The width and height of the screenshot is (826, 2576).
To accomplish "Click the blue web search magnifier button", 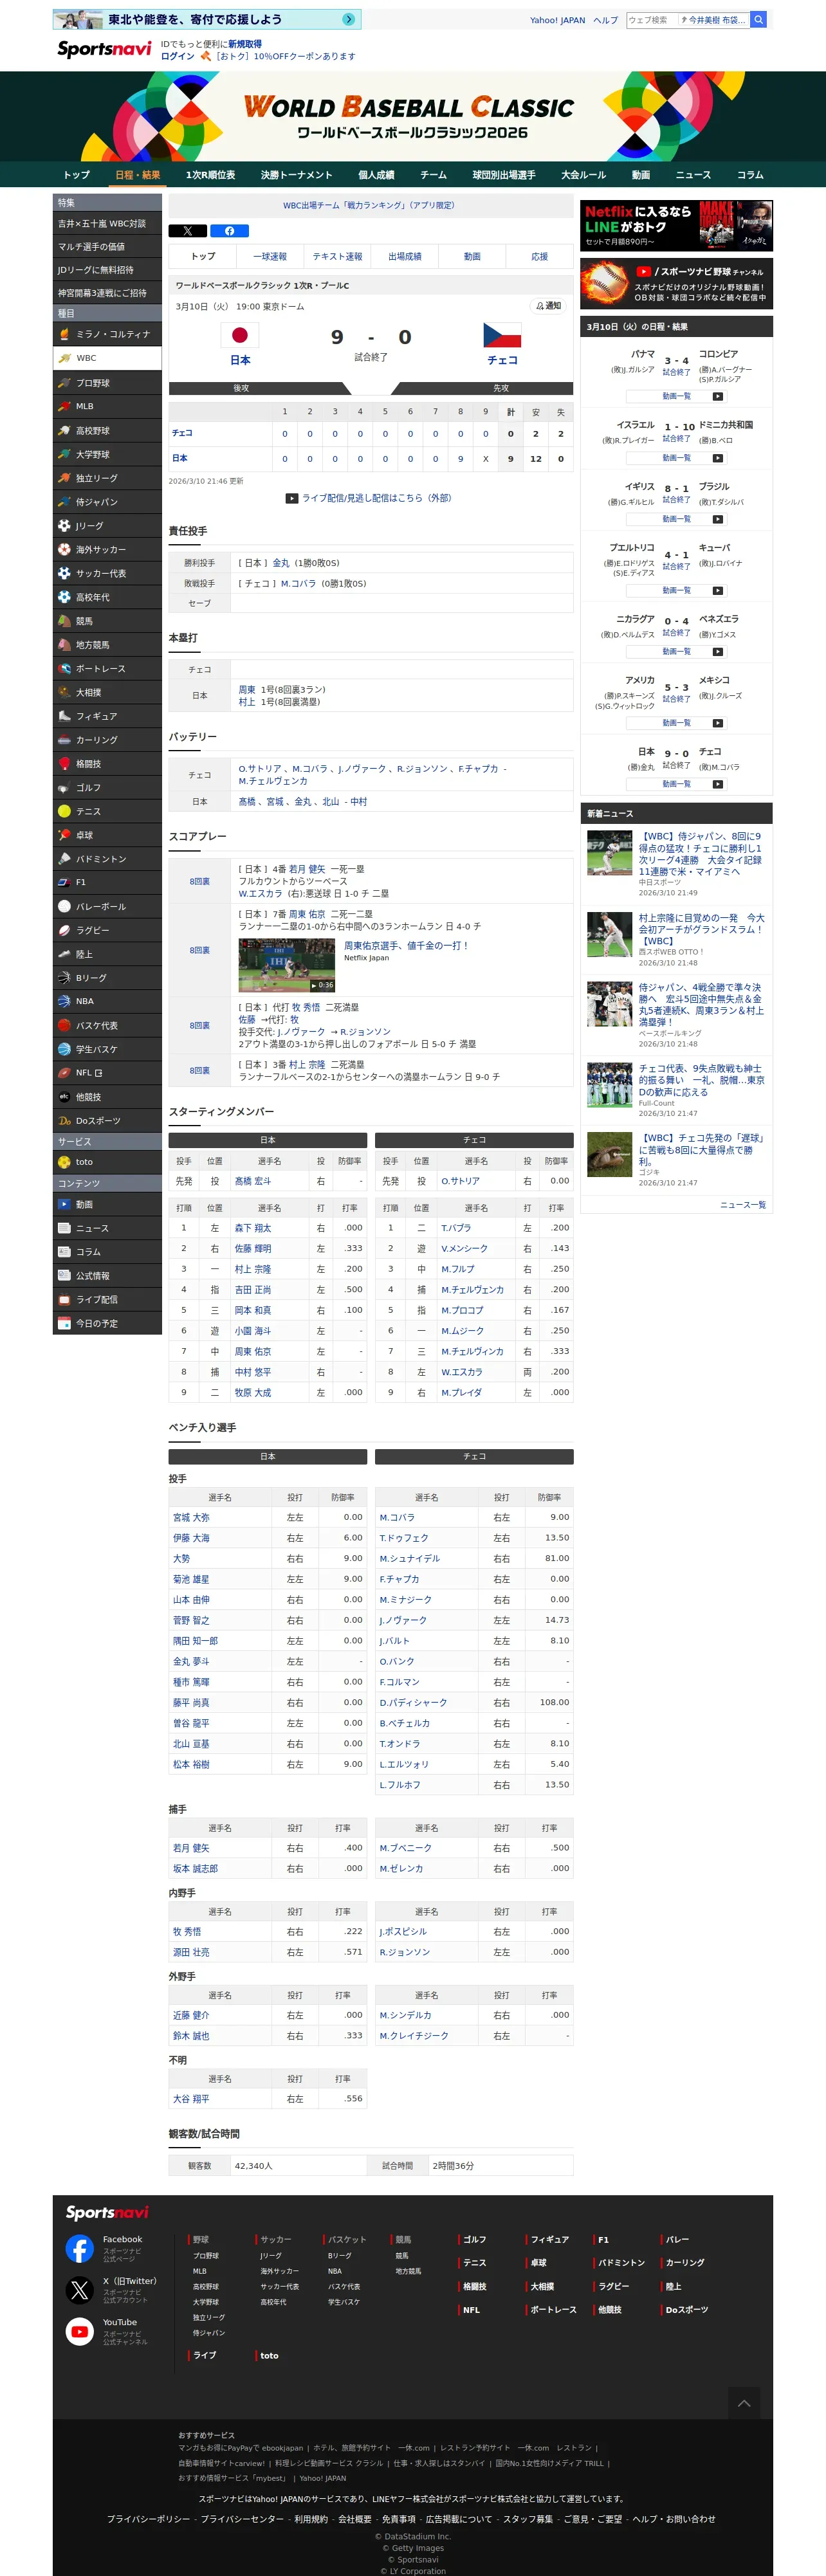I will click(x=759, y=19).
